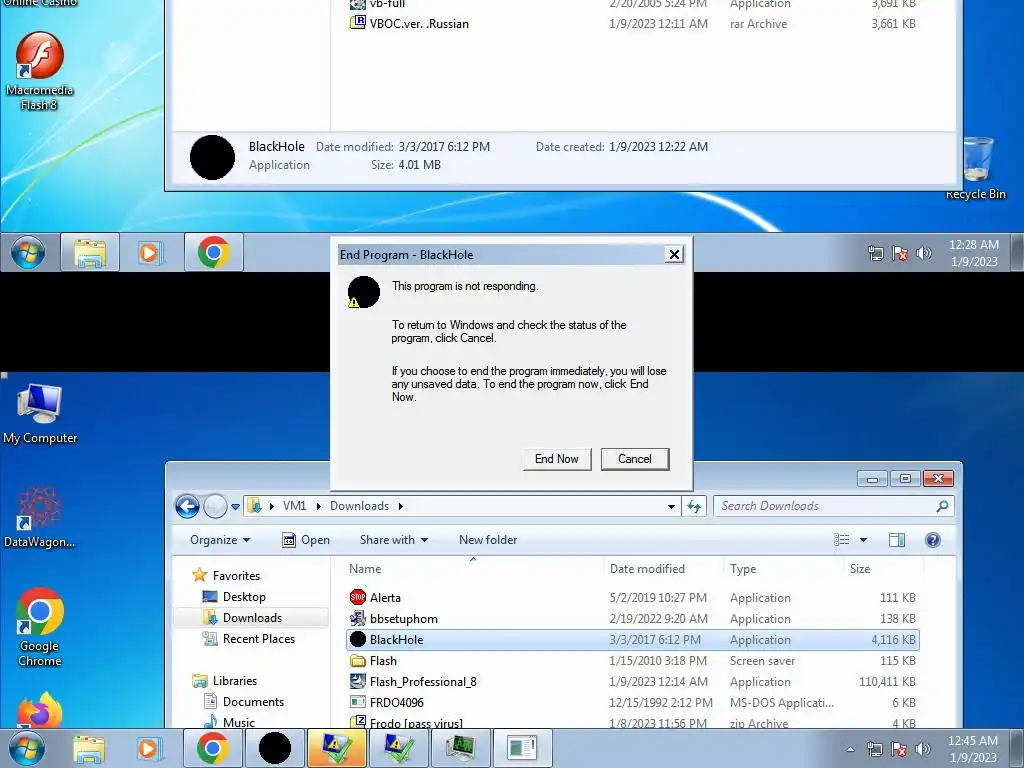Select BlackHole file in lower list
The image size is (1024, 768).
tap(632, 640)
